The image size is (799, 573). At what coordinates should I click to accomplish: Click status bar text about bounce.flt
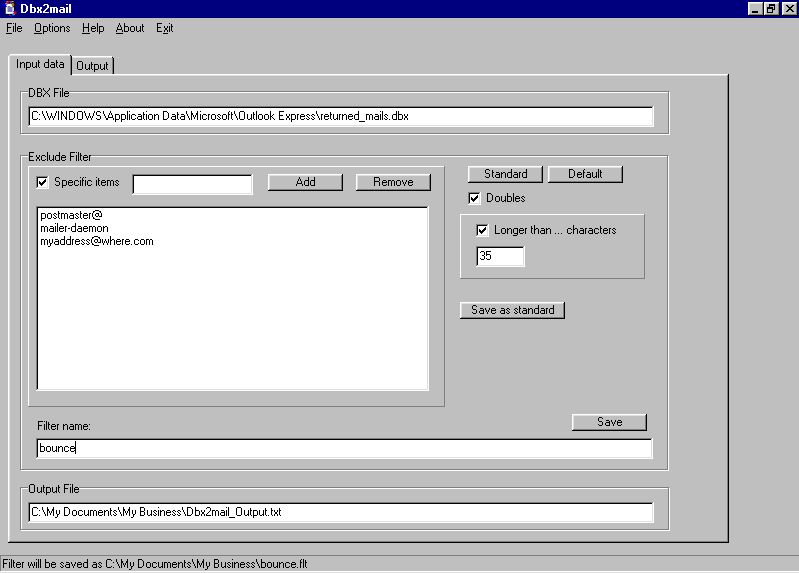pyautogui.click(x=155, y=564)
